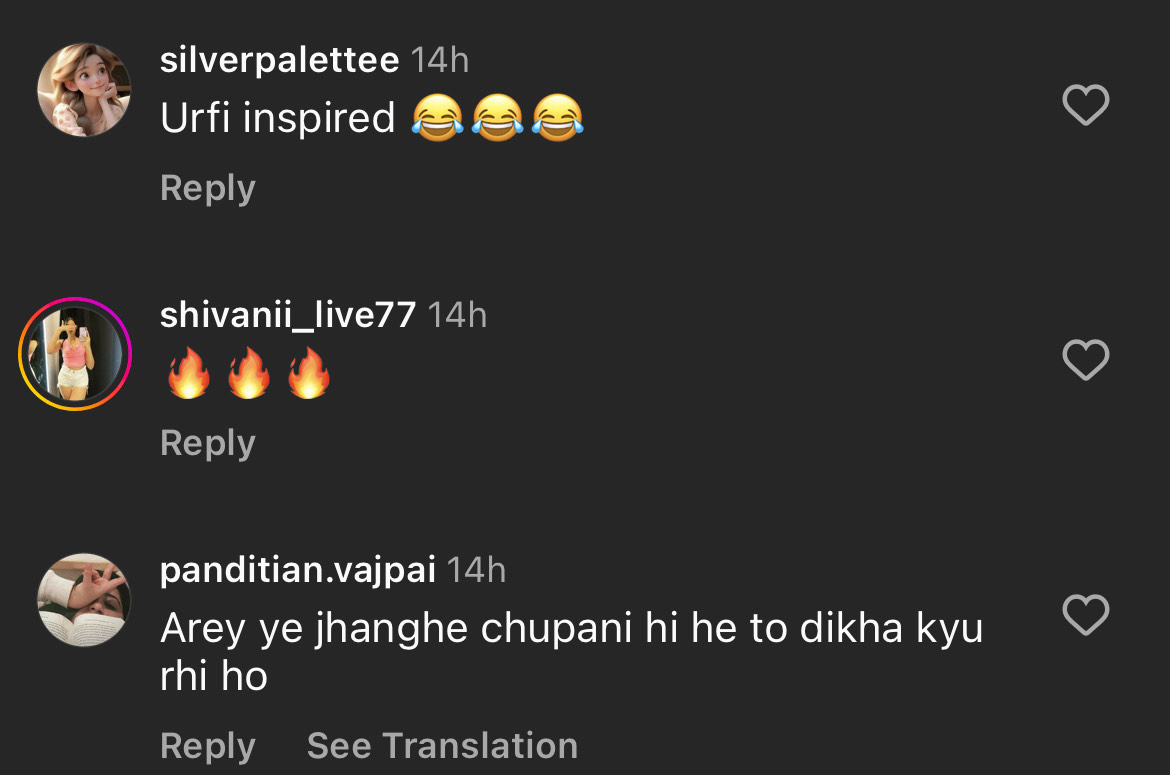Reply to silverpalettee's Urfi inspired comment
Image resolution: width=1170 pixels, height=775 pixels.
tap(207, 188)
